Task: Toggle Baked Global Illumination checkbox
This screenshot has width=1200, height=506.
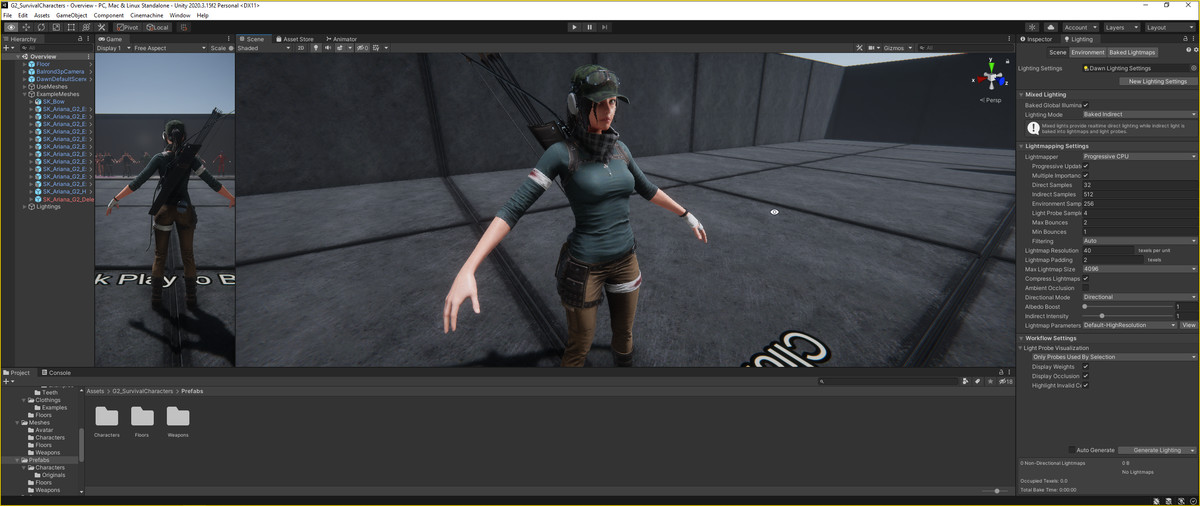Action: [1086, 105]
